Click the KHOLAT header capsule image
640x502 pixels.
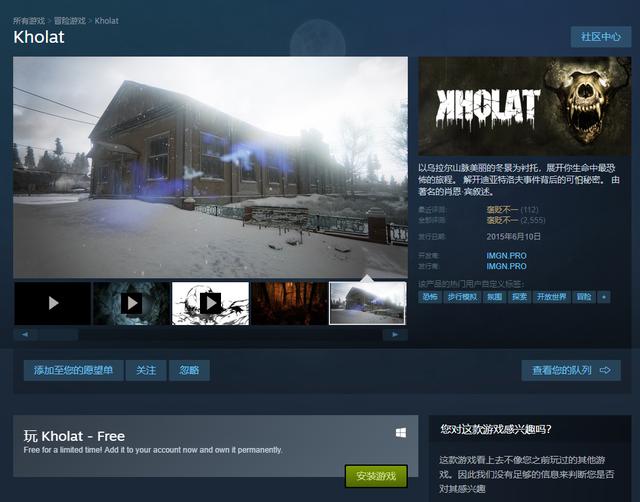[x=525, y=106]
